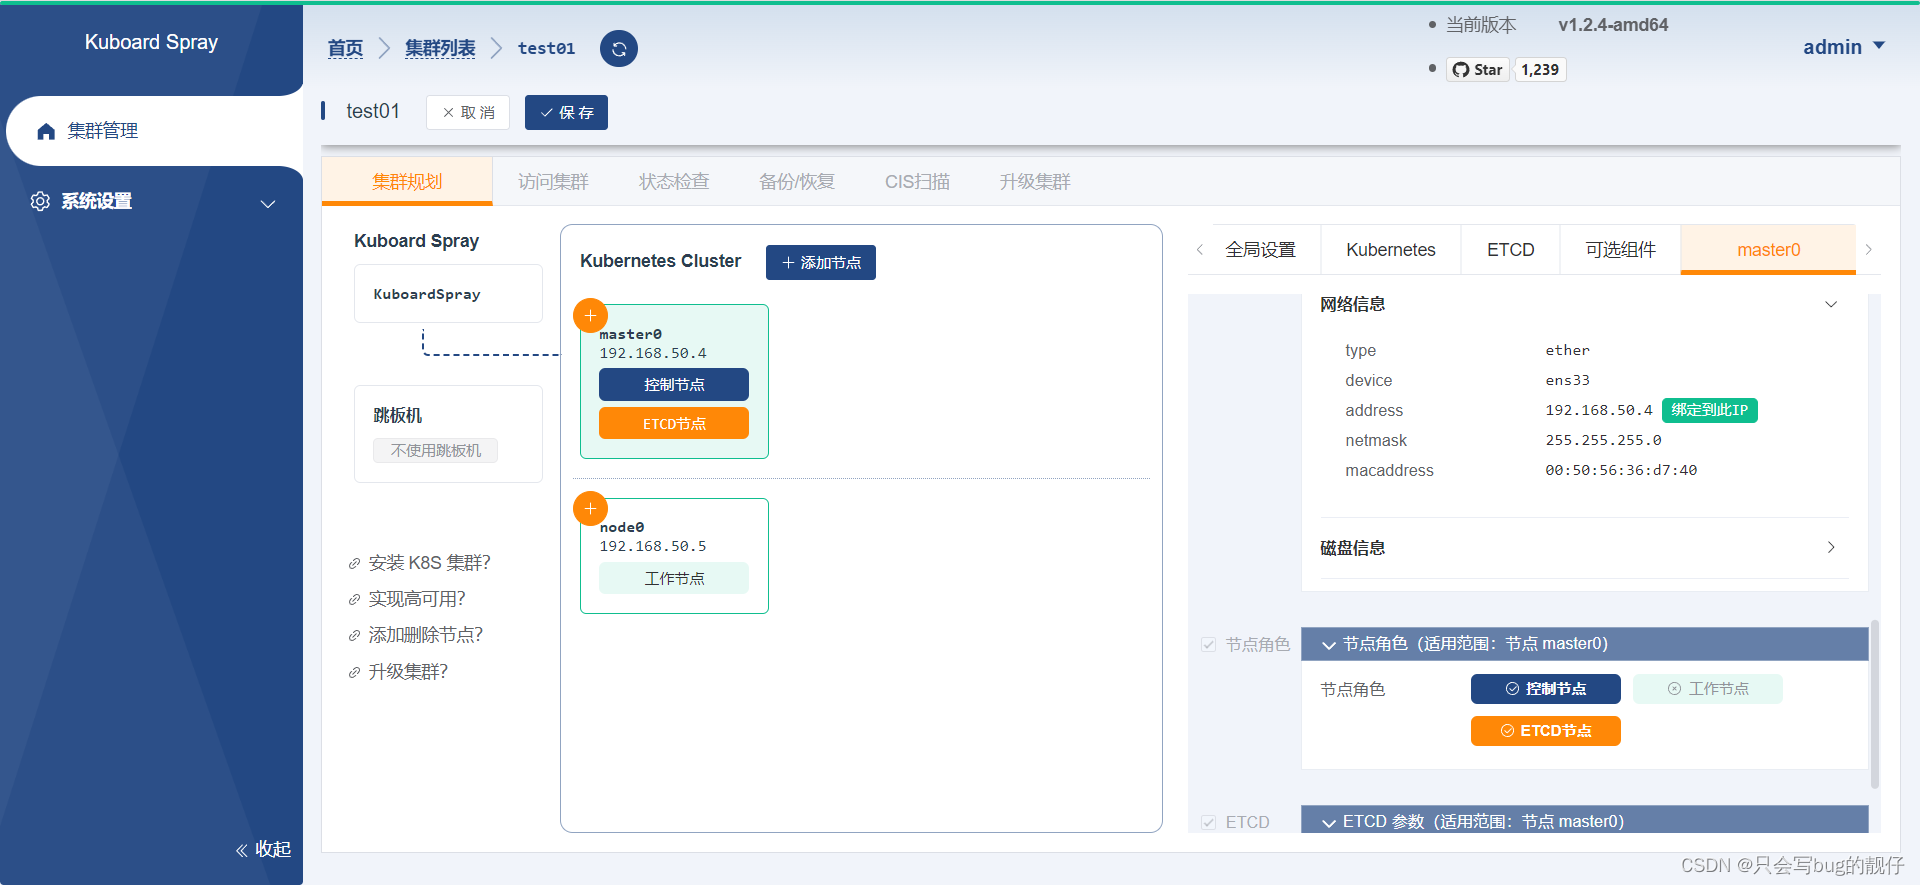
Task: Select the master0 settings tab
Action: [x=1768, y=250]
